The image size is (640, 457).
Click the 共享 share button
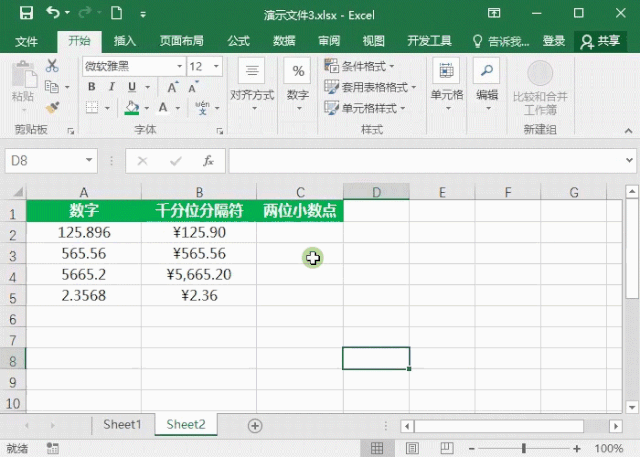[x=600, y=41]
